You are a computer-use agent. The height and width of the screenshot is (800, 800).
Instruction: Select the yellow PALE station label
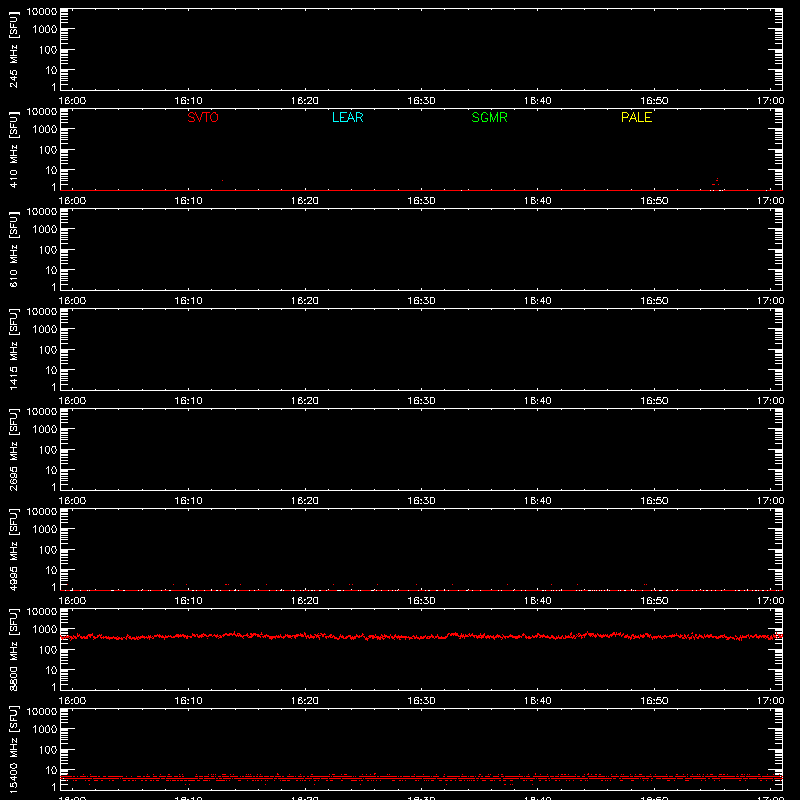(x=636, y=117)
